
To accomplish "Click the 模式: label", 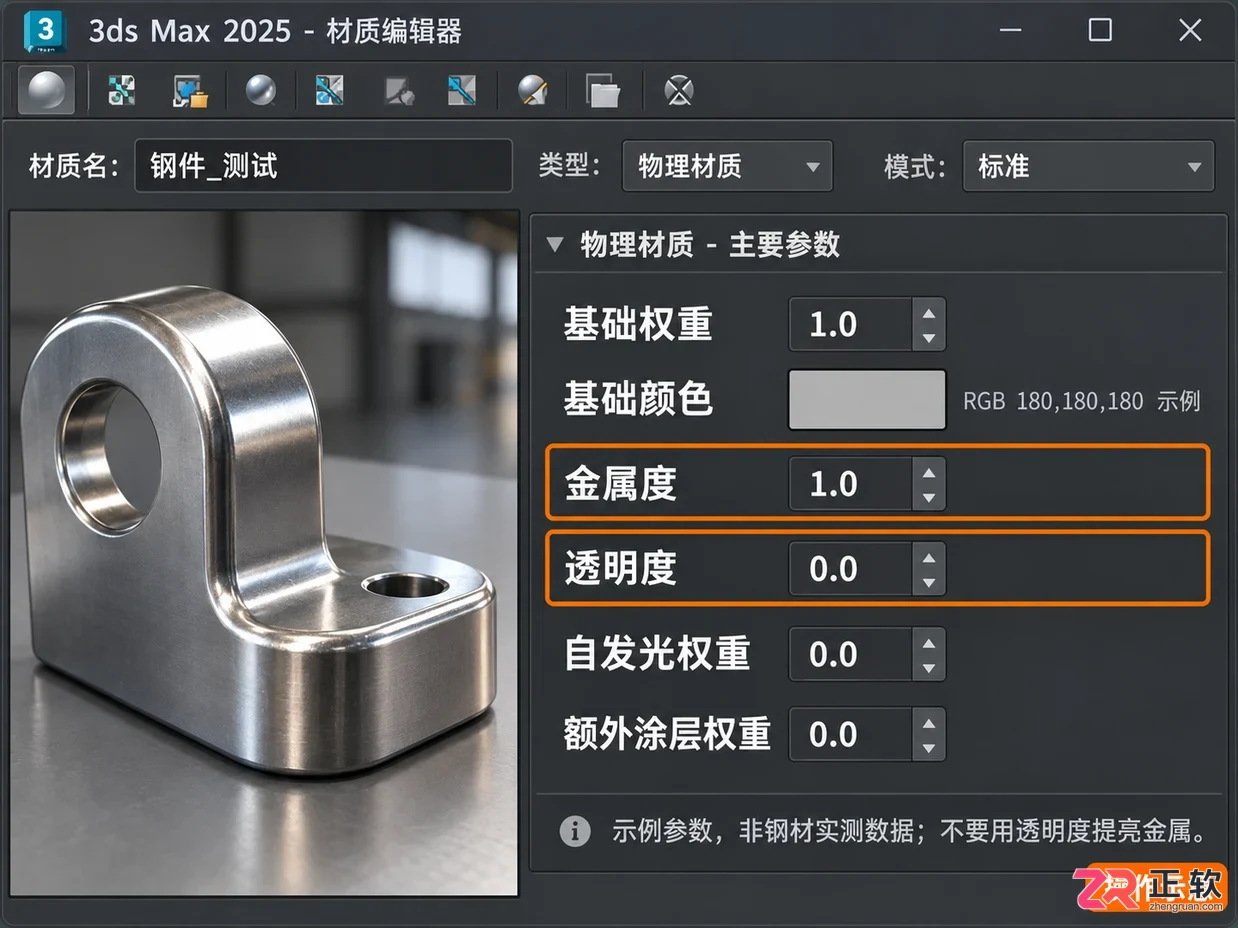I will point(915,166).
